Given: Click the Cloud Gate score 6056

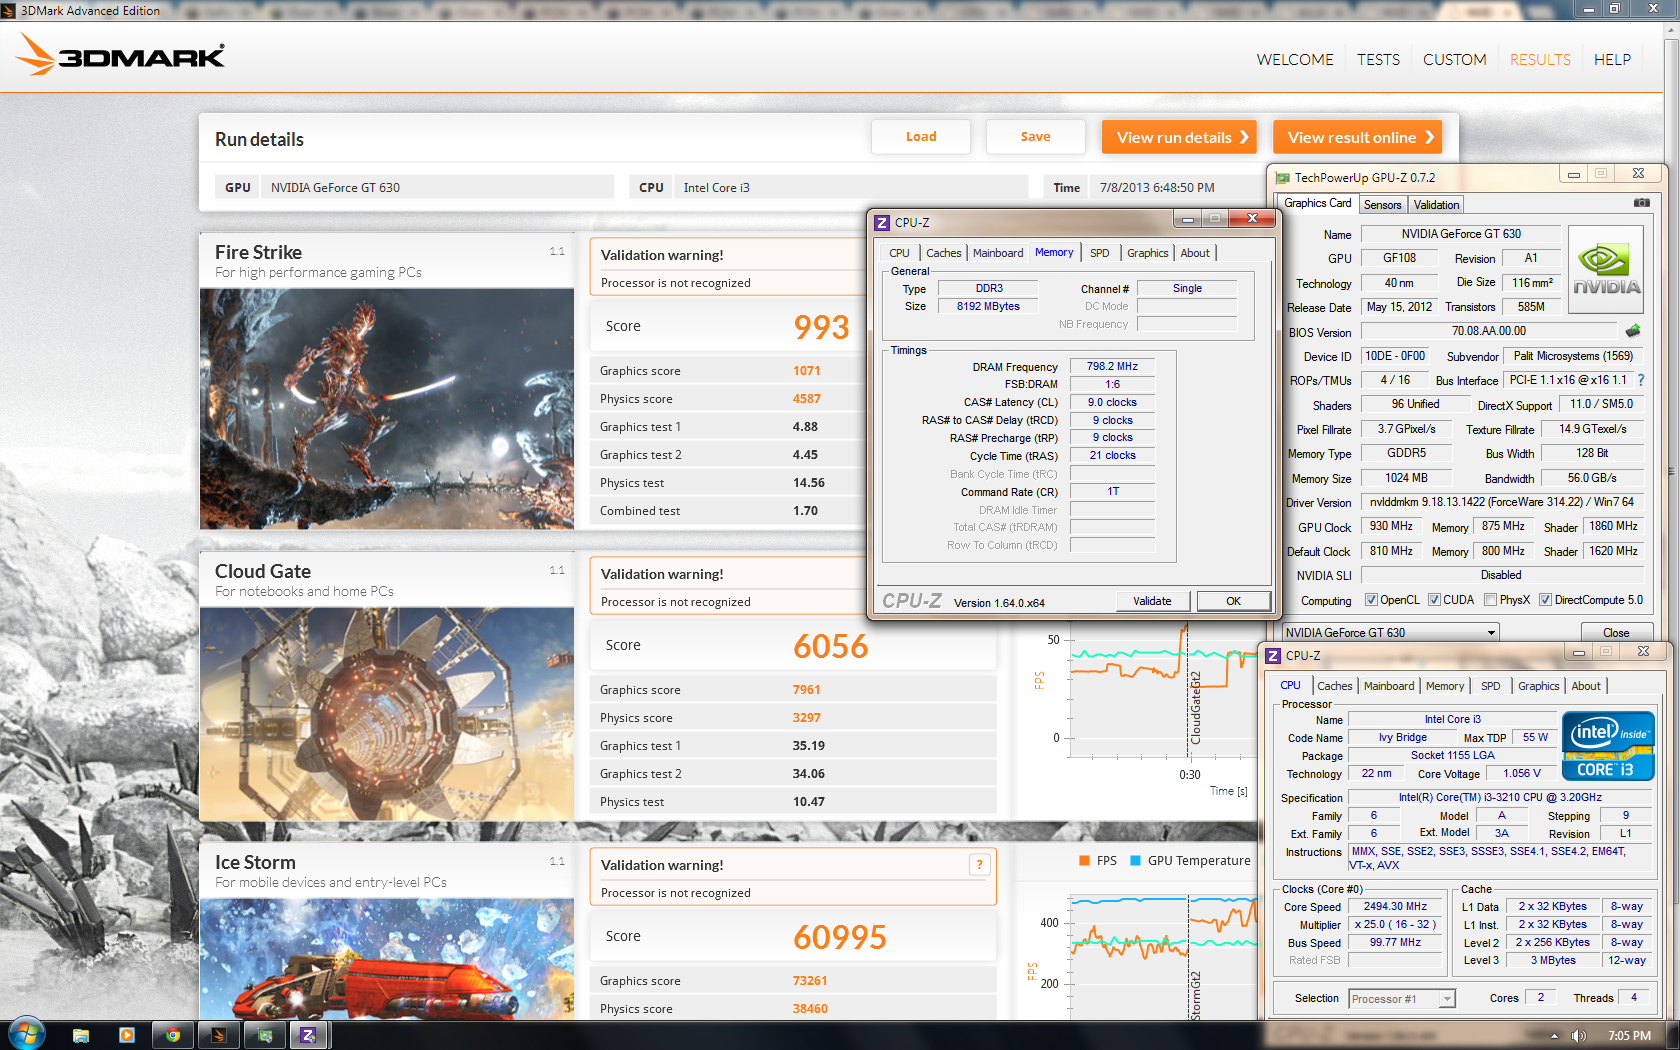Looking at the screenshot, I should [x=830, y=646].
